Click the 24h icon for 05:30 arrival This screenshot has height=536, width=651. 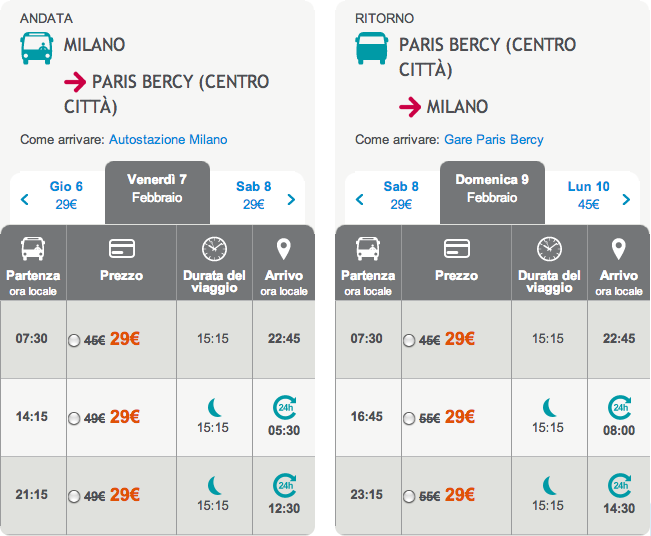(x=284, y=407)
